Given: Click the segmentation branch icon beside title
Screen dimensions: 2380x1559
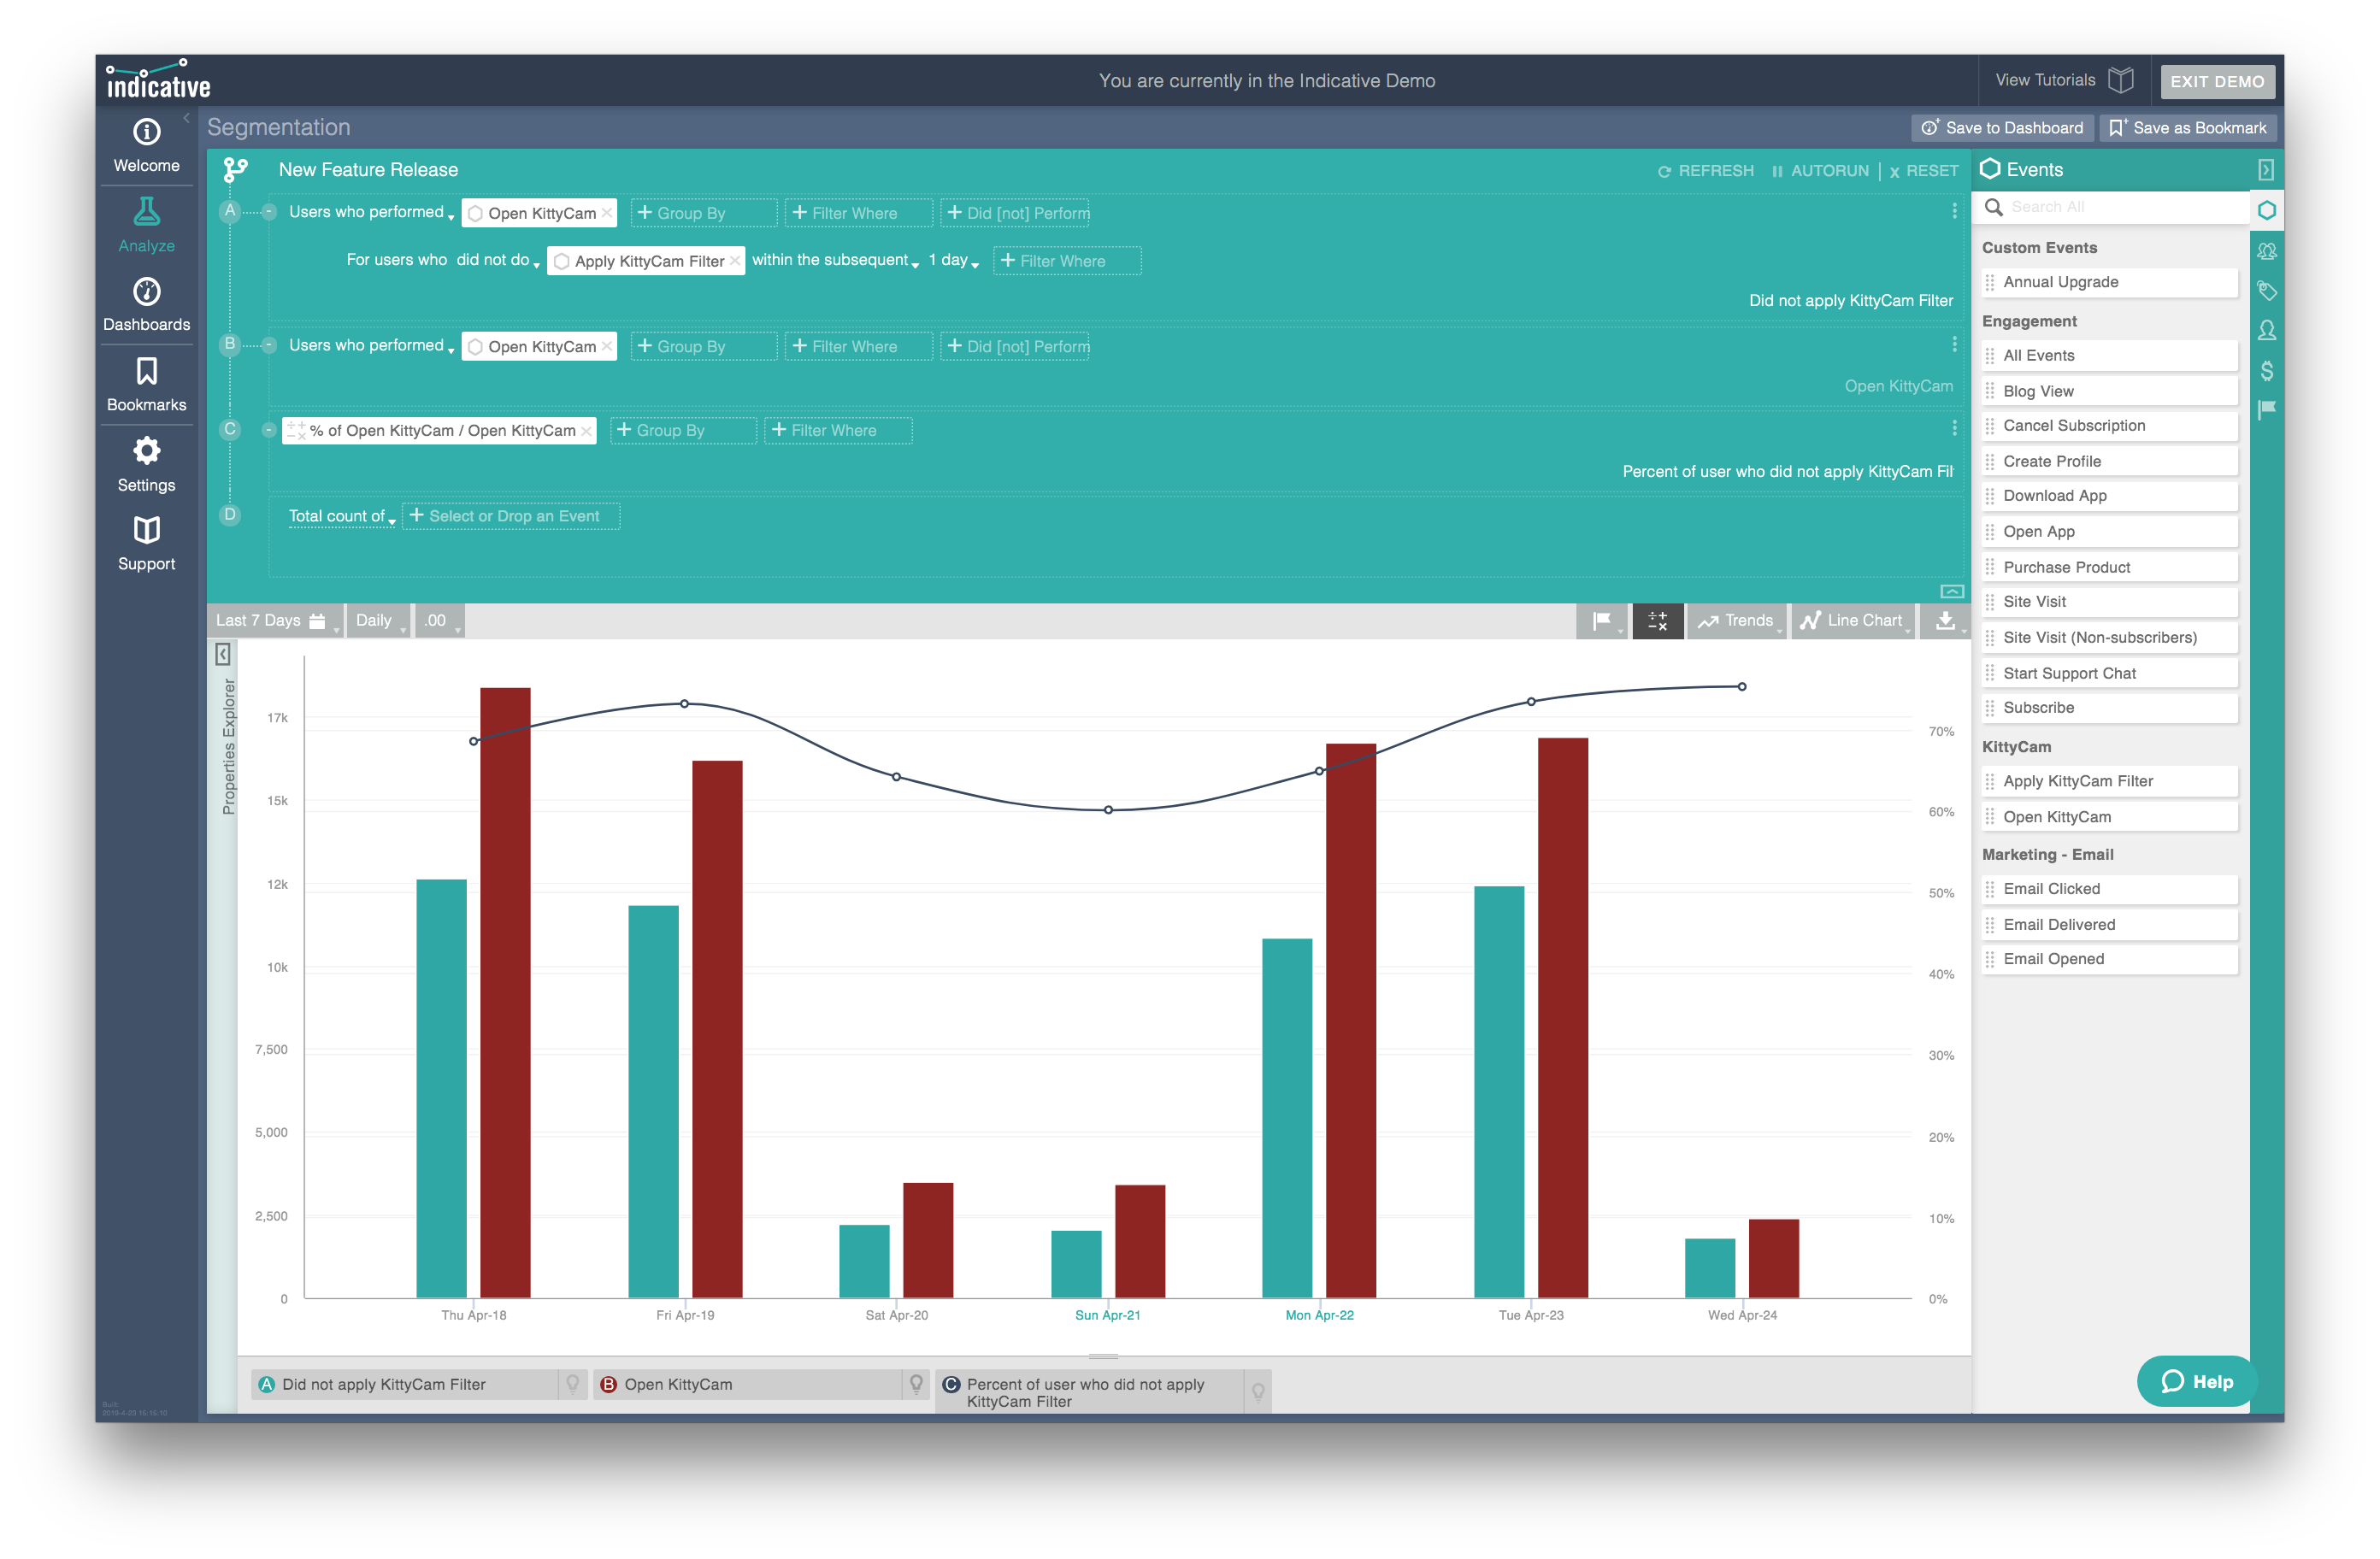Looking at the screenshot, I should [235, 170].
